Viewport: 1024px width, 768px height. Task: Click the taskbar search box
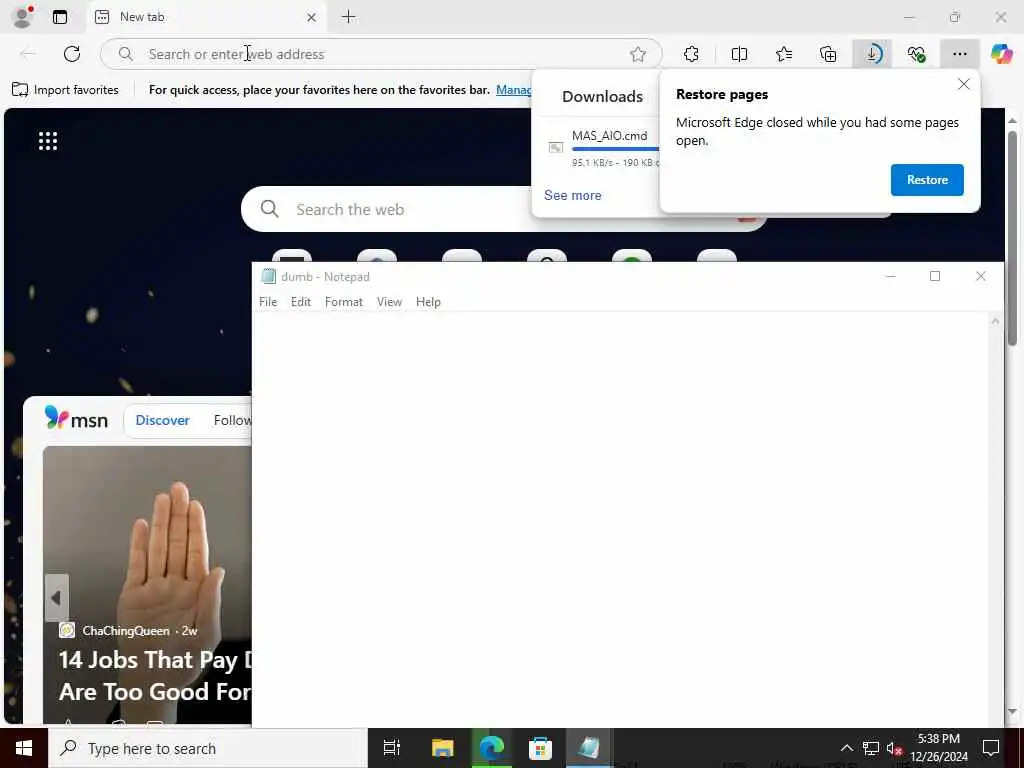(x=208, y=748)
